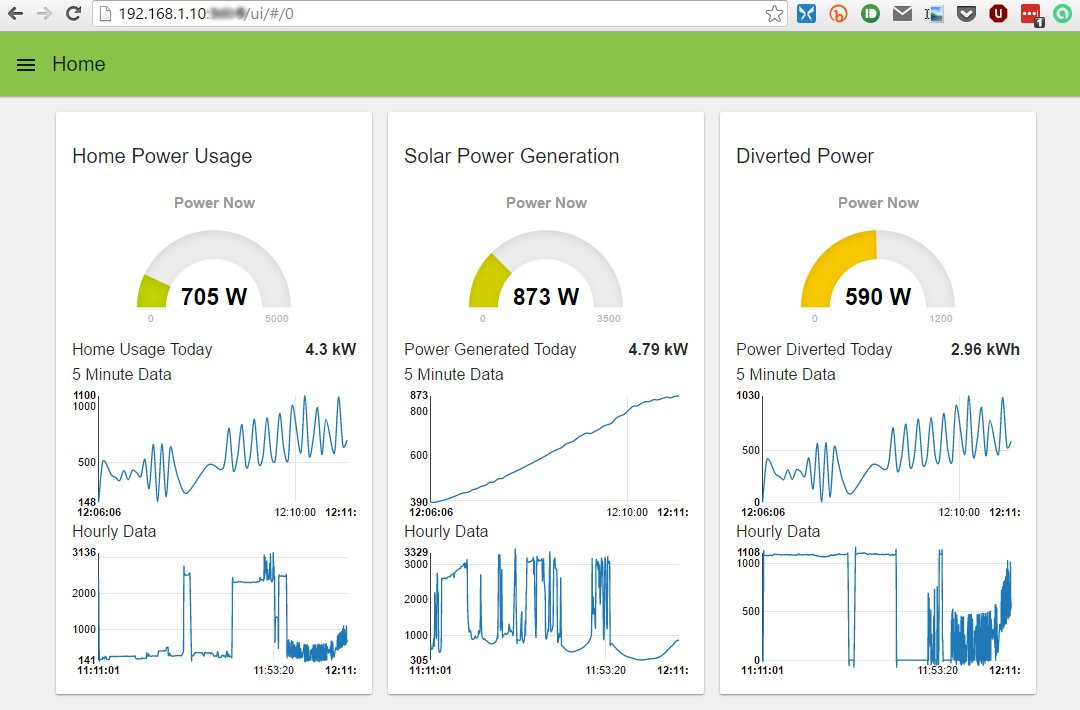Screen dimensions: 1080x710
Task: Open the Pushbullet extension
Action: tap(868, 14)
